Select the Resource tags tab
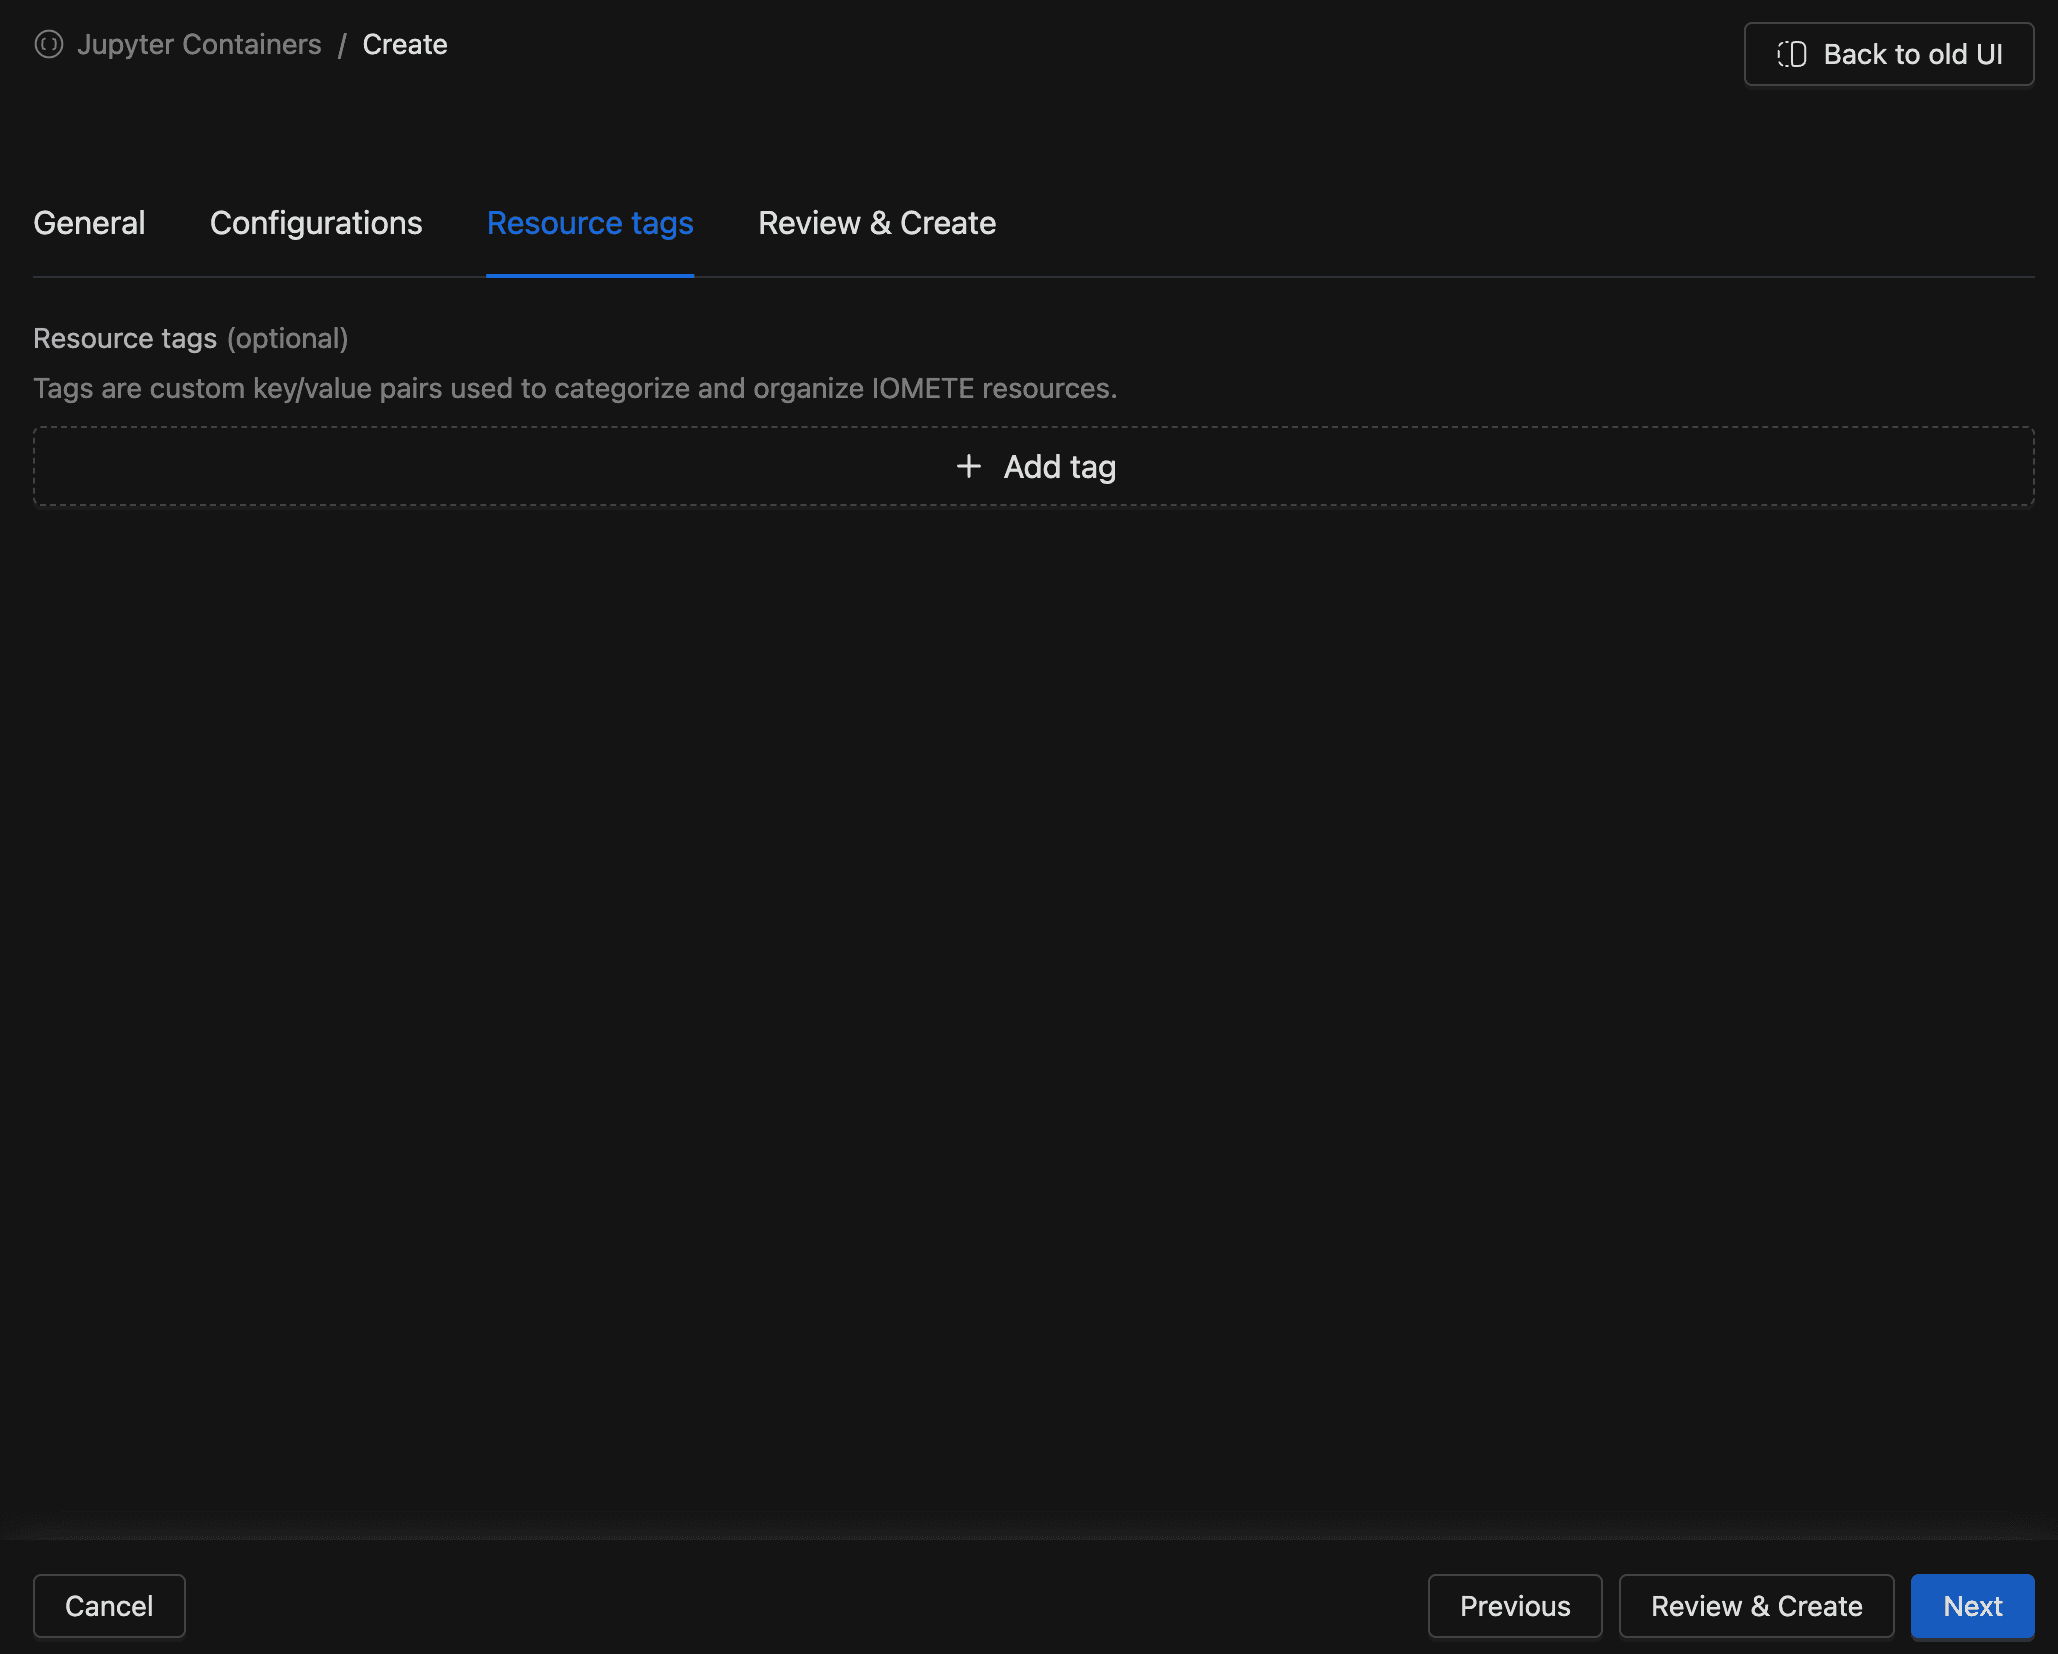The image size is (2058, 1654). pyautogui.click(x=590, y=223)
